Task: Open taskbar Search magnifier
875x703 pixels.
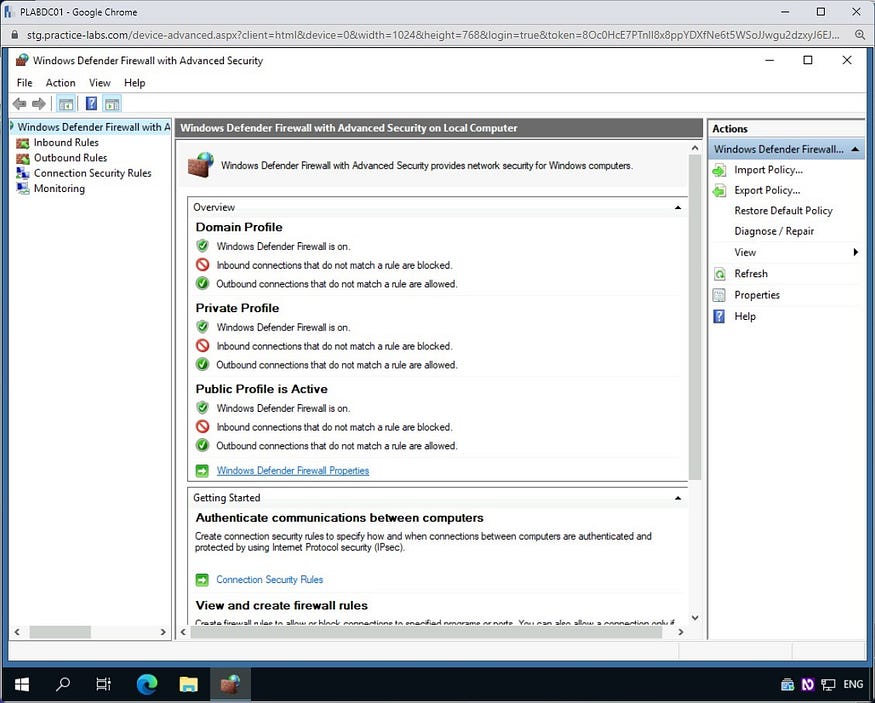Action: coord(63,684)
